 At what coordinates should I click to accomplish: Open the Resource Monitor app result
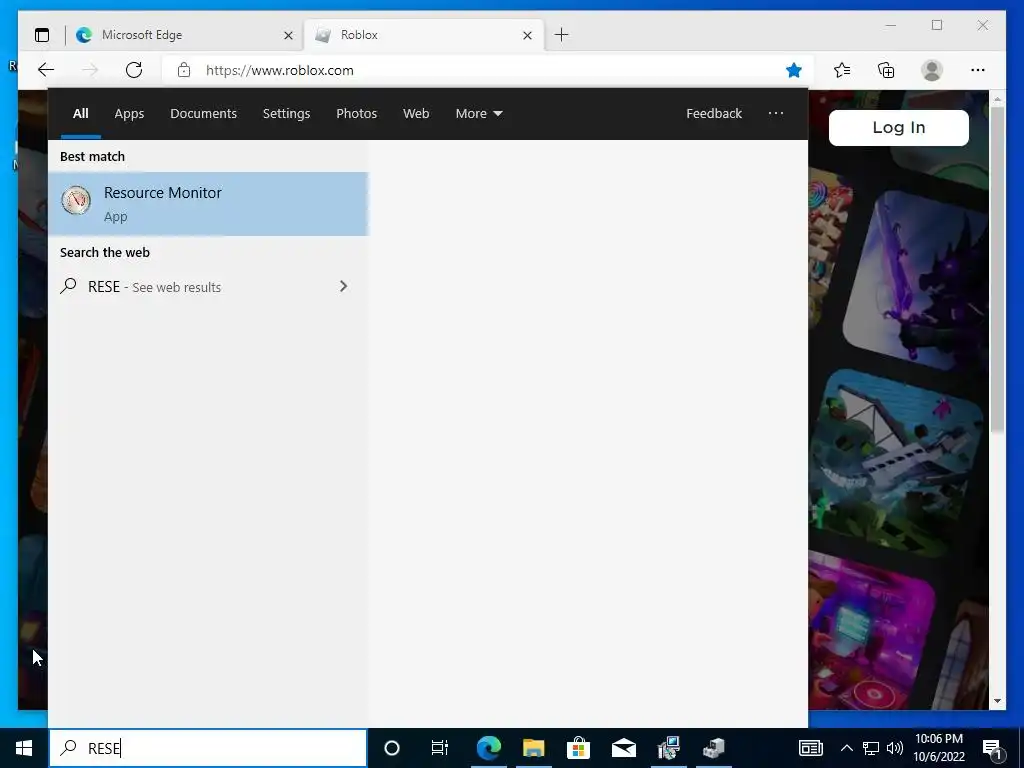[x=208, y=204]
